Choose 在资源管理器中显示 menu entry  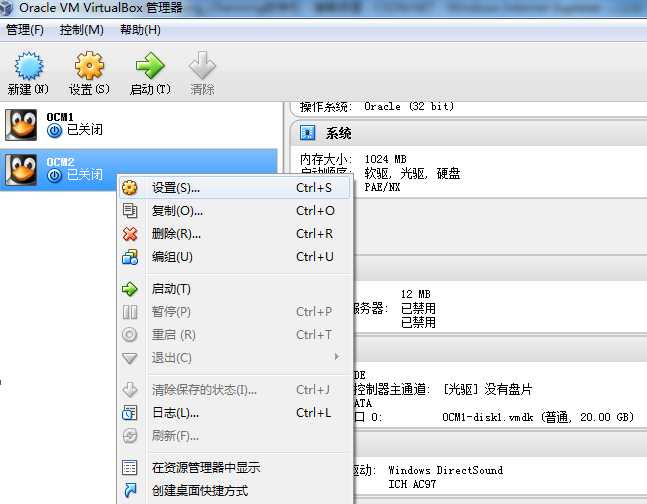pos(234,467)
